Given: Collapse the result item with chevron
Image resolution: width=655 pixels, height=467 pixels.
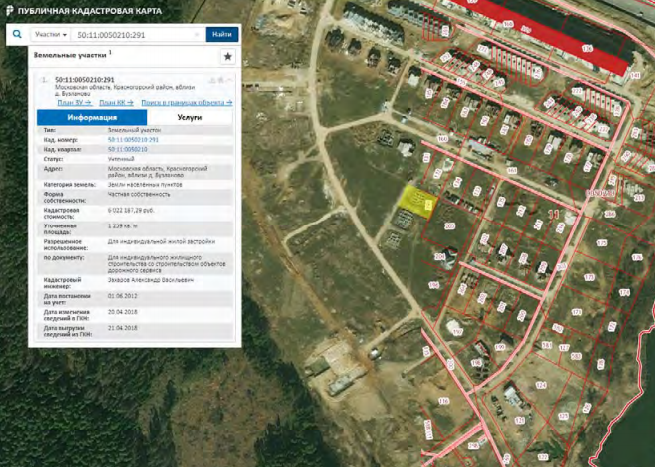Looking at the screenshot, I should coord(227,79).
